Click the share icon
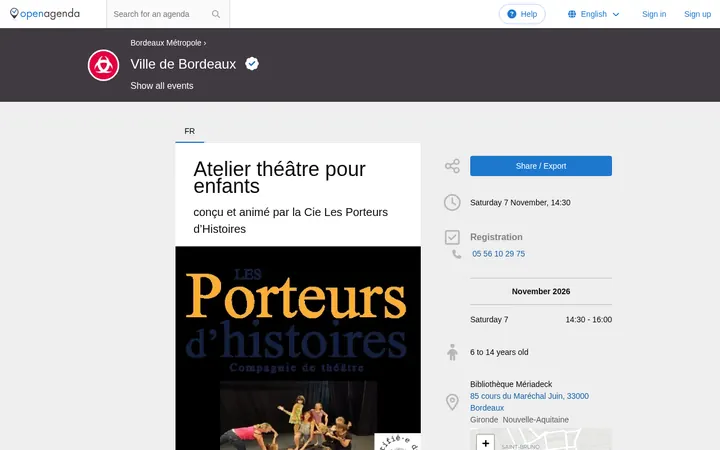The image size is (720, 450). coord(452,166)
